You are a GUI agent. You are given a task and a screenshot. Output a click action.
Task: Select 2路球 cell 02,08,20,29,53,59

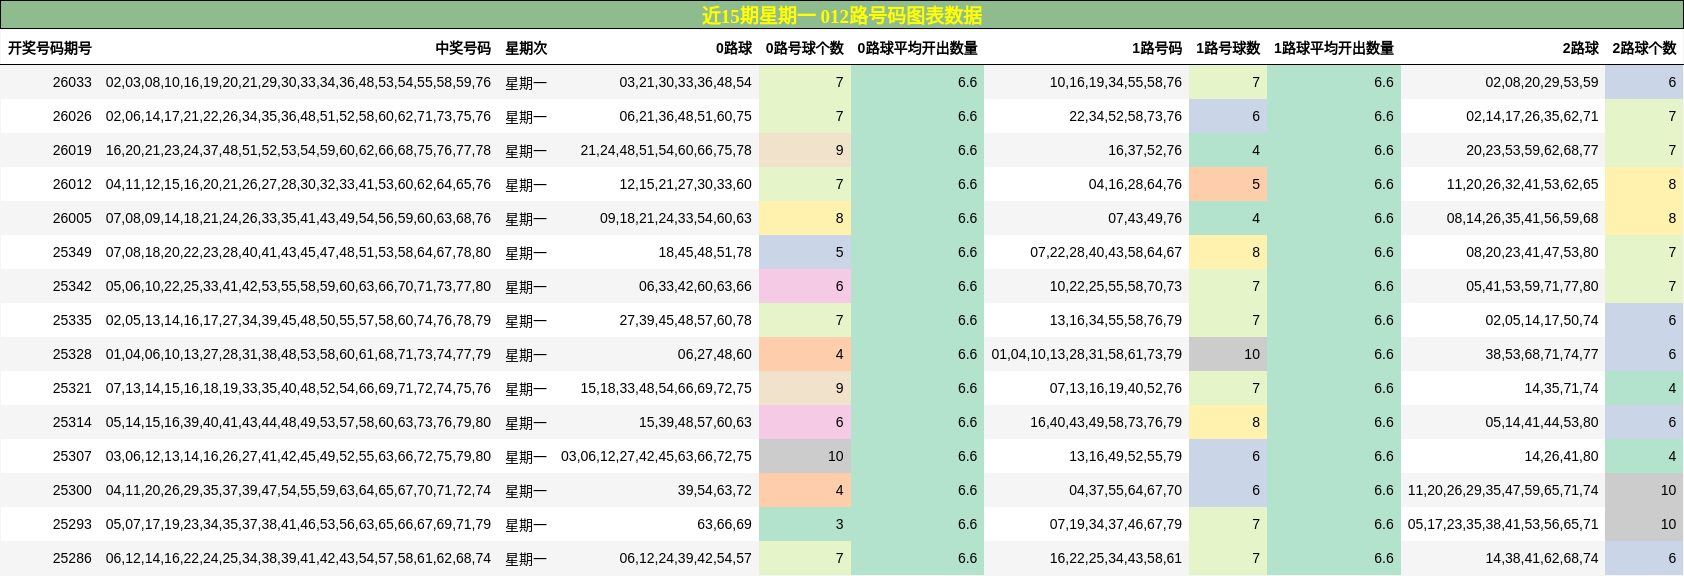coord(1542,82)
